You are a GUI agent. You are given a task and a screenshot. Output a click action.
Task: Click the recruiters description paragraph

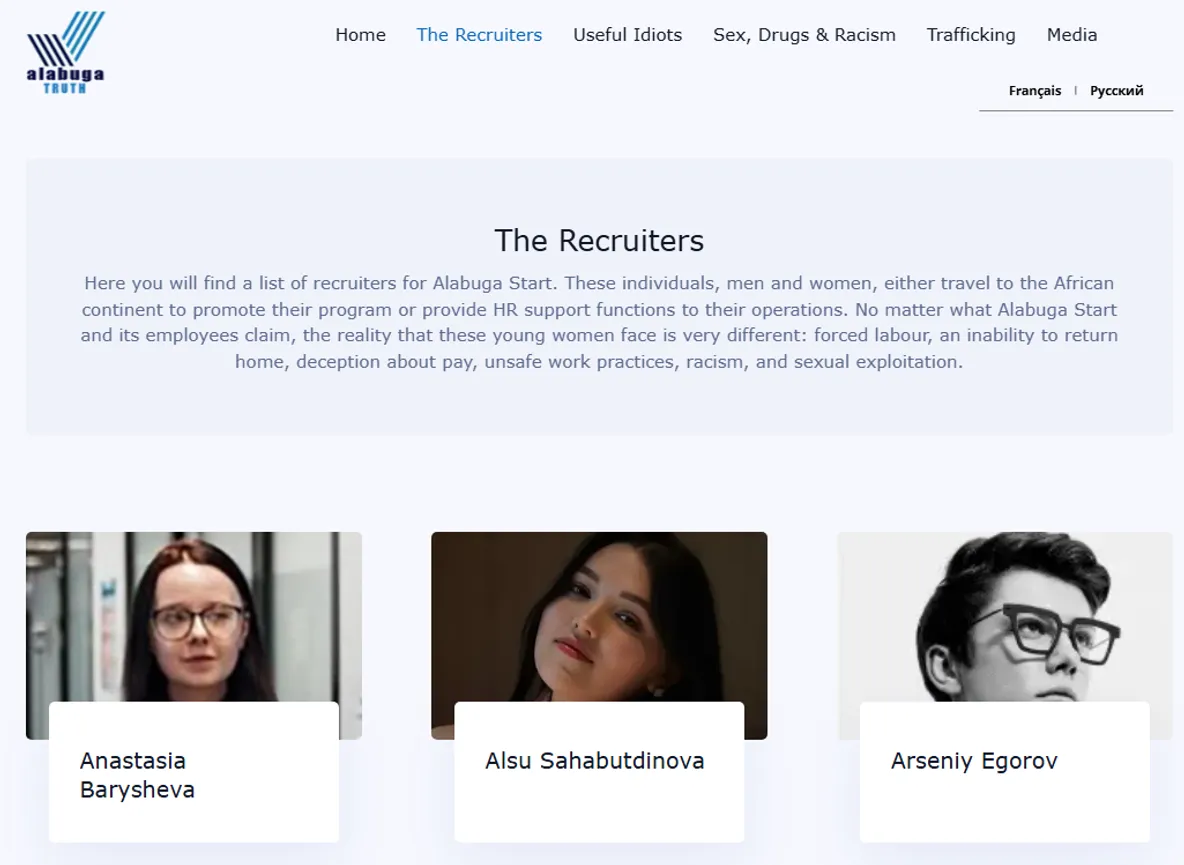coord(599,322)
